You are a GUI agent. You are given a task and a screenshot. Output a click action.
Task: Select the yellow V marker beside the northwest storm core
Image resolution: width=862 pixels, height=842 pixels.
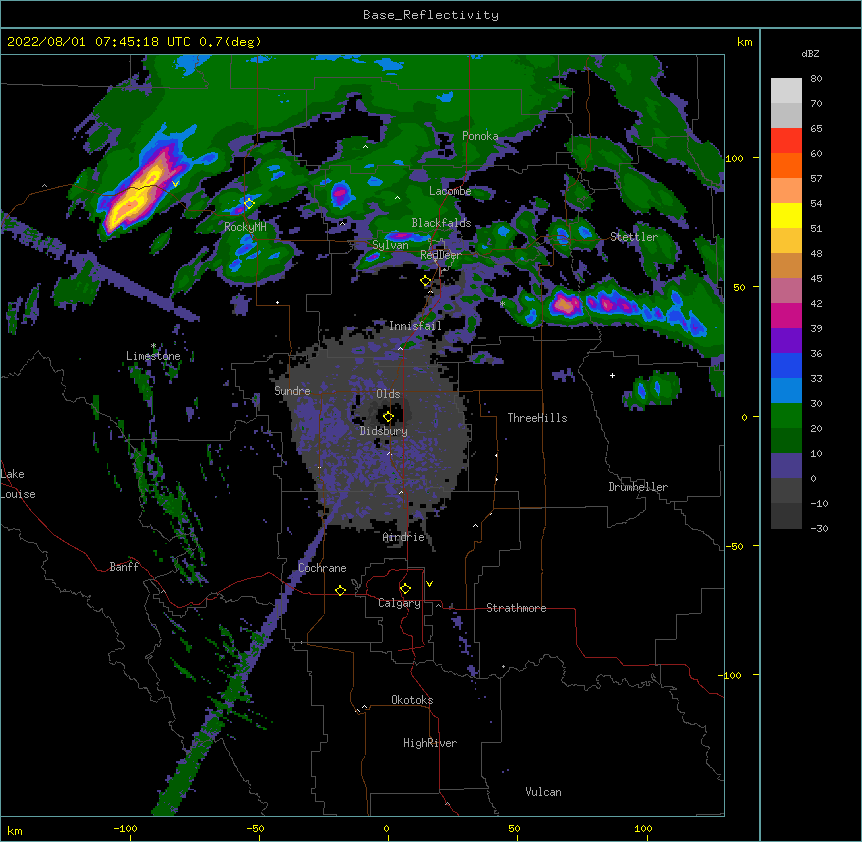click(175, 184)
